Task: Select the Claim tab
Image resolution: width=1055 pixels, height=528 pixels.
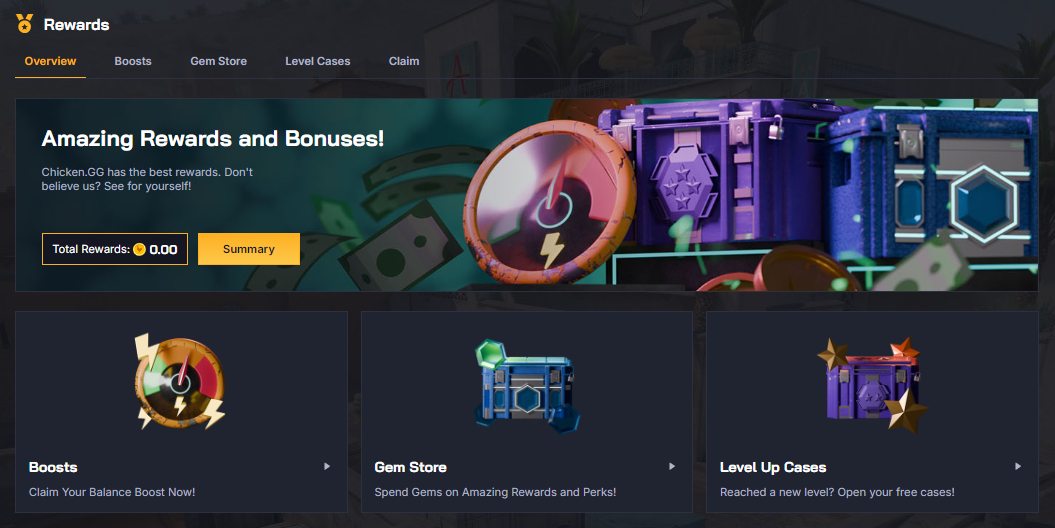Action: click(404, 61)
